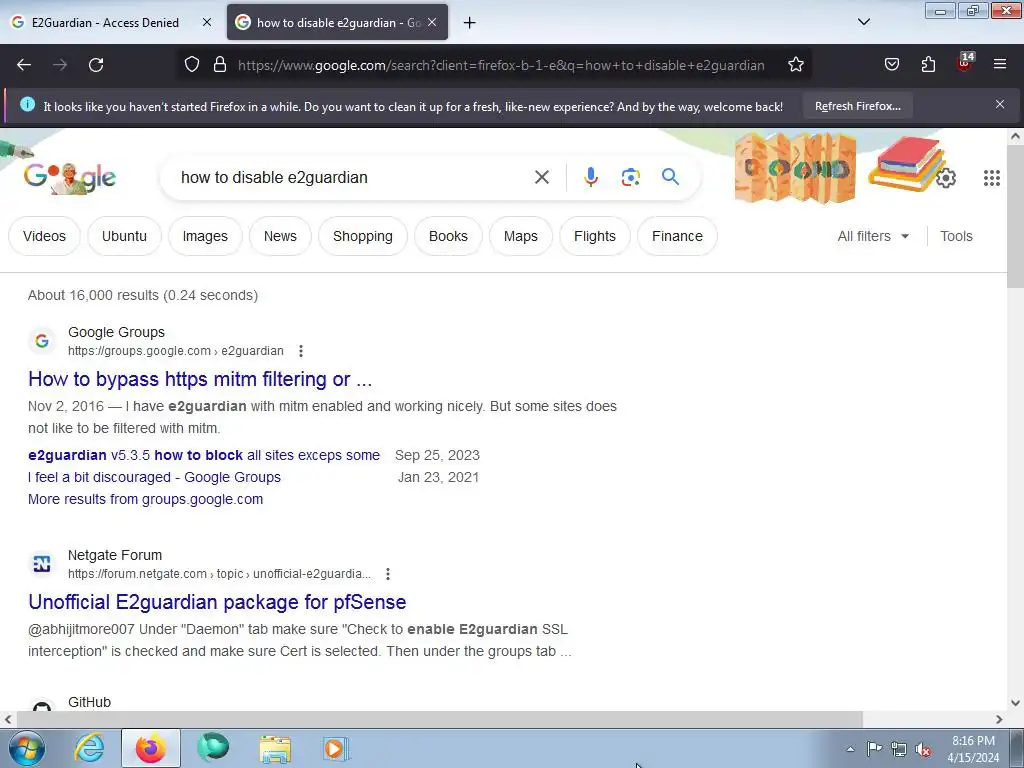Open Firefox application hamburger menu
This screenshot has width=1024, height=768.
coord(1000,65)
